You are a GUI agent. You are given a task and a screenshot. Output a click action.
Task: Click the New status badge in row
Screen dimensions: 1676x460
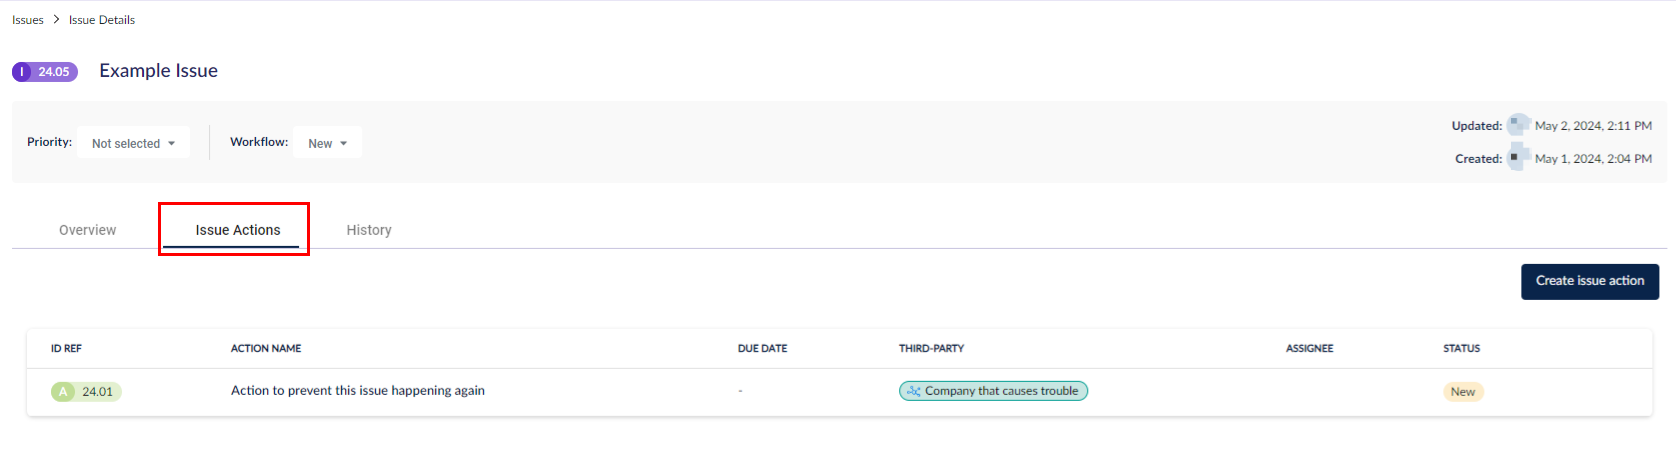click(x=1463, y=392)
